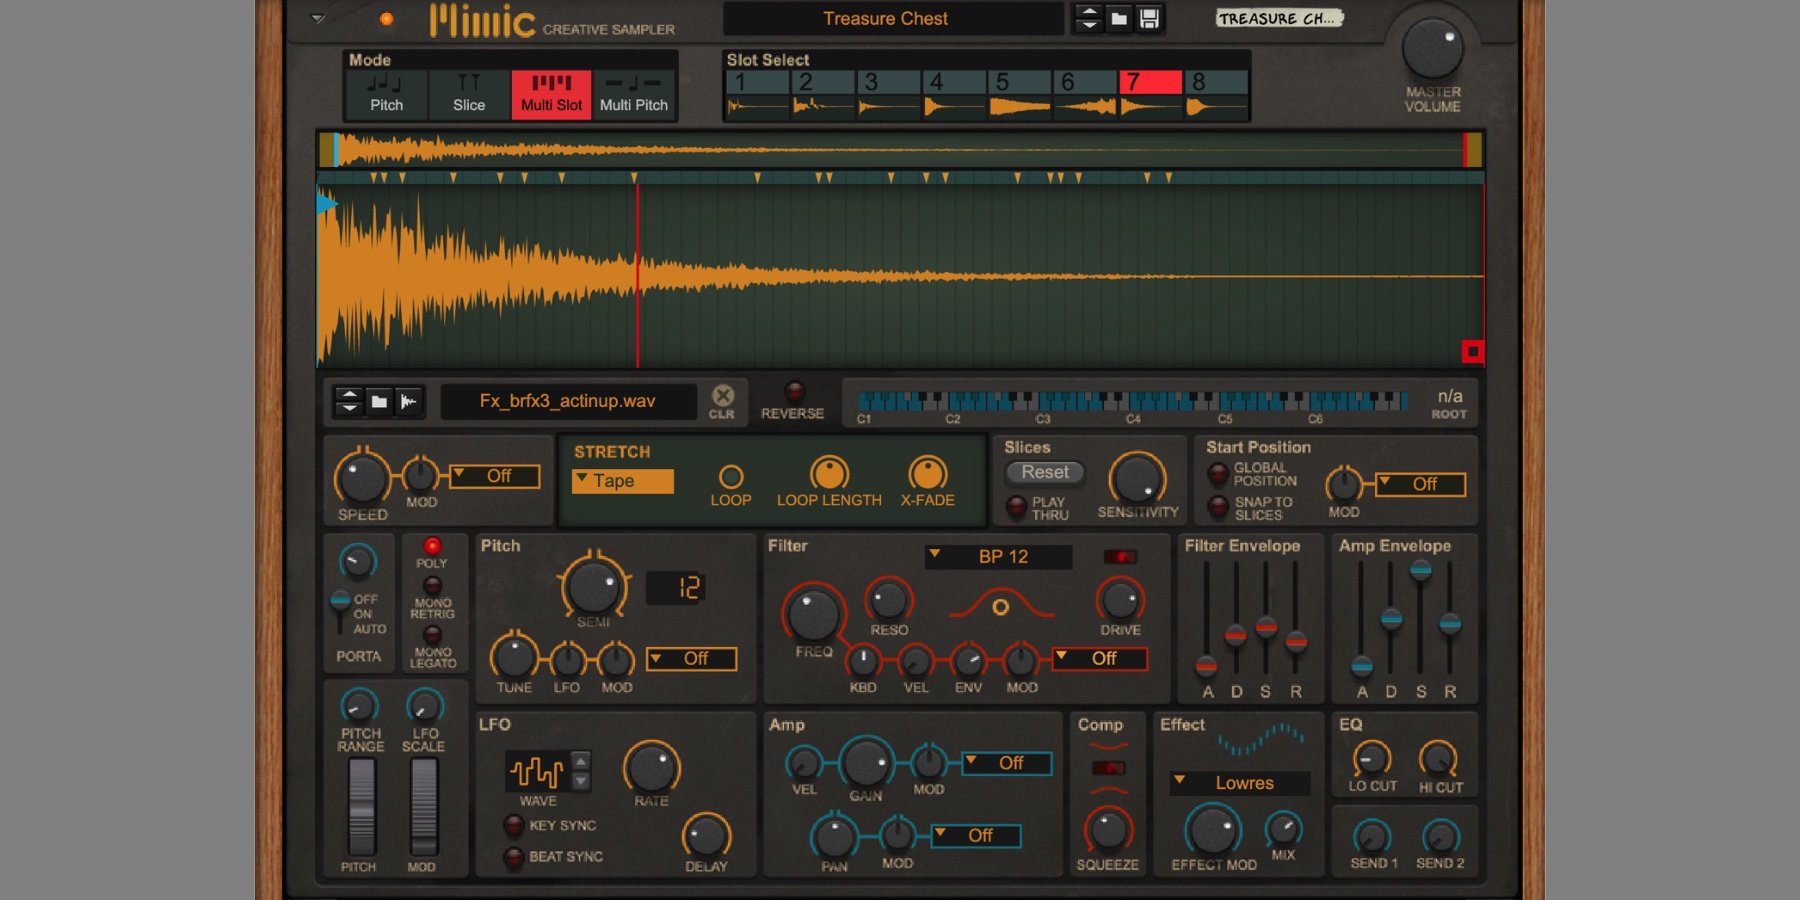This screenshot has width=1800, height=900.
Task: Open the Tape stretch mode dropdown
Action: pyautogui.click(x=622, y=481)
